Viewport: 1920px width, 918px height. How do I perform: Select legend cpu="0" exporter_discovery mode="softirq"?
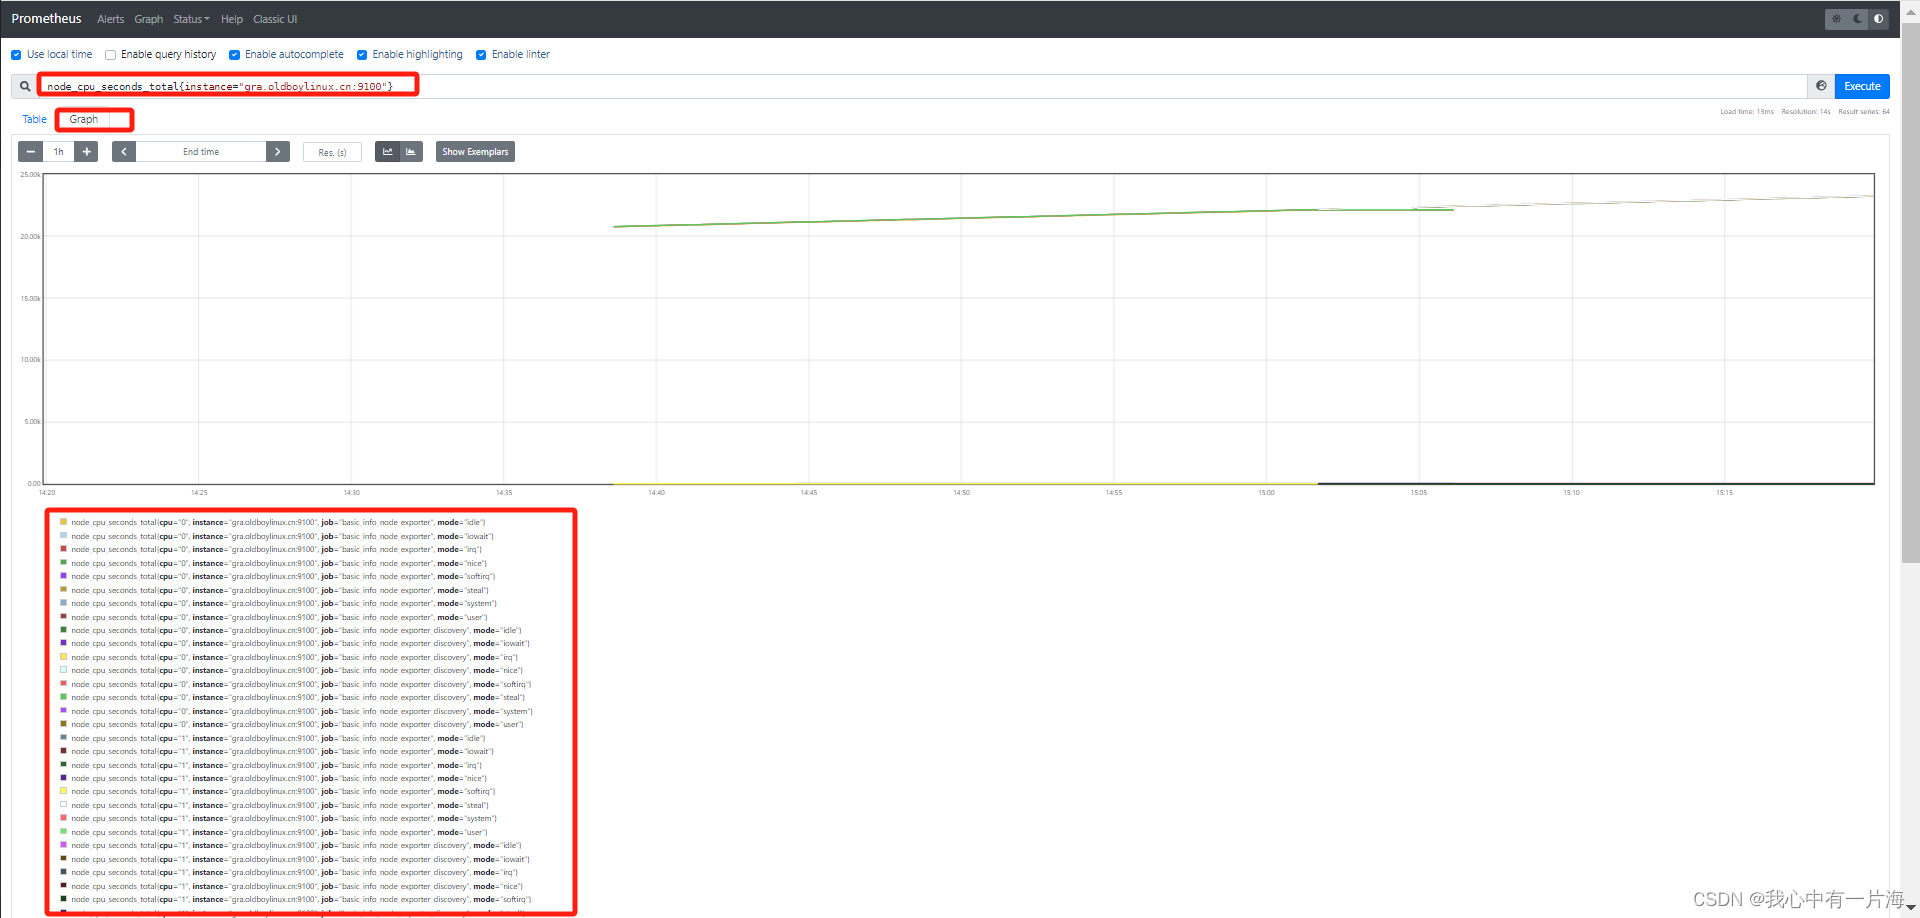coord(296,684)
